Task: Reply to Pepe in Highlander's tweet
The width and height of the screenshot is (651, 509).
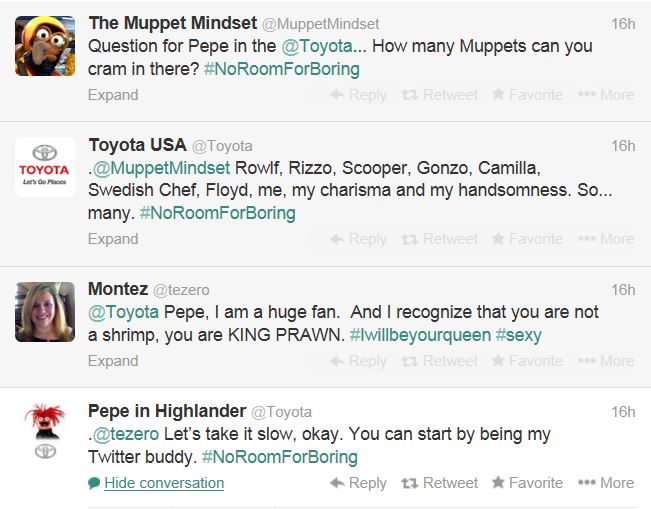Action: (x=358, y=482)
